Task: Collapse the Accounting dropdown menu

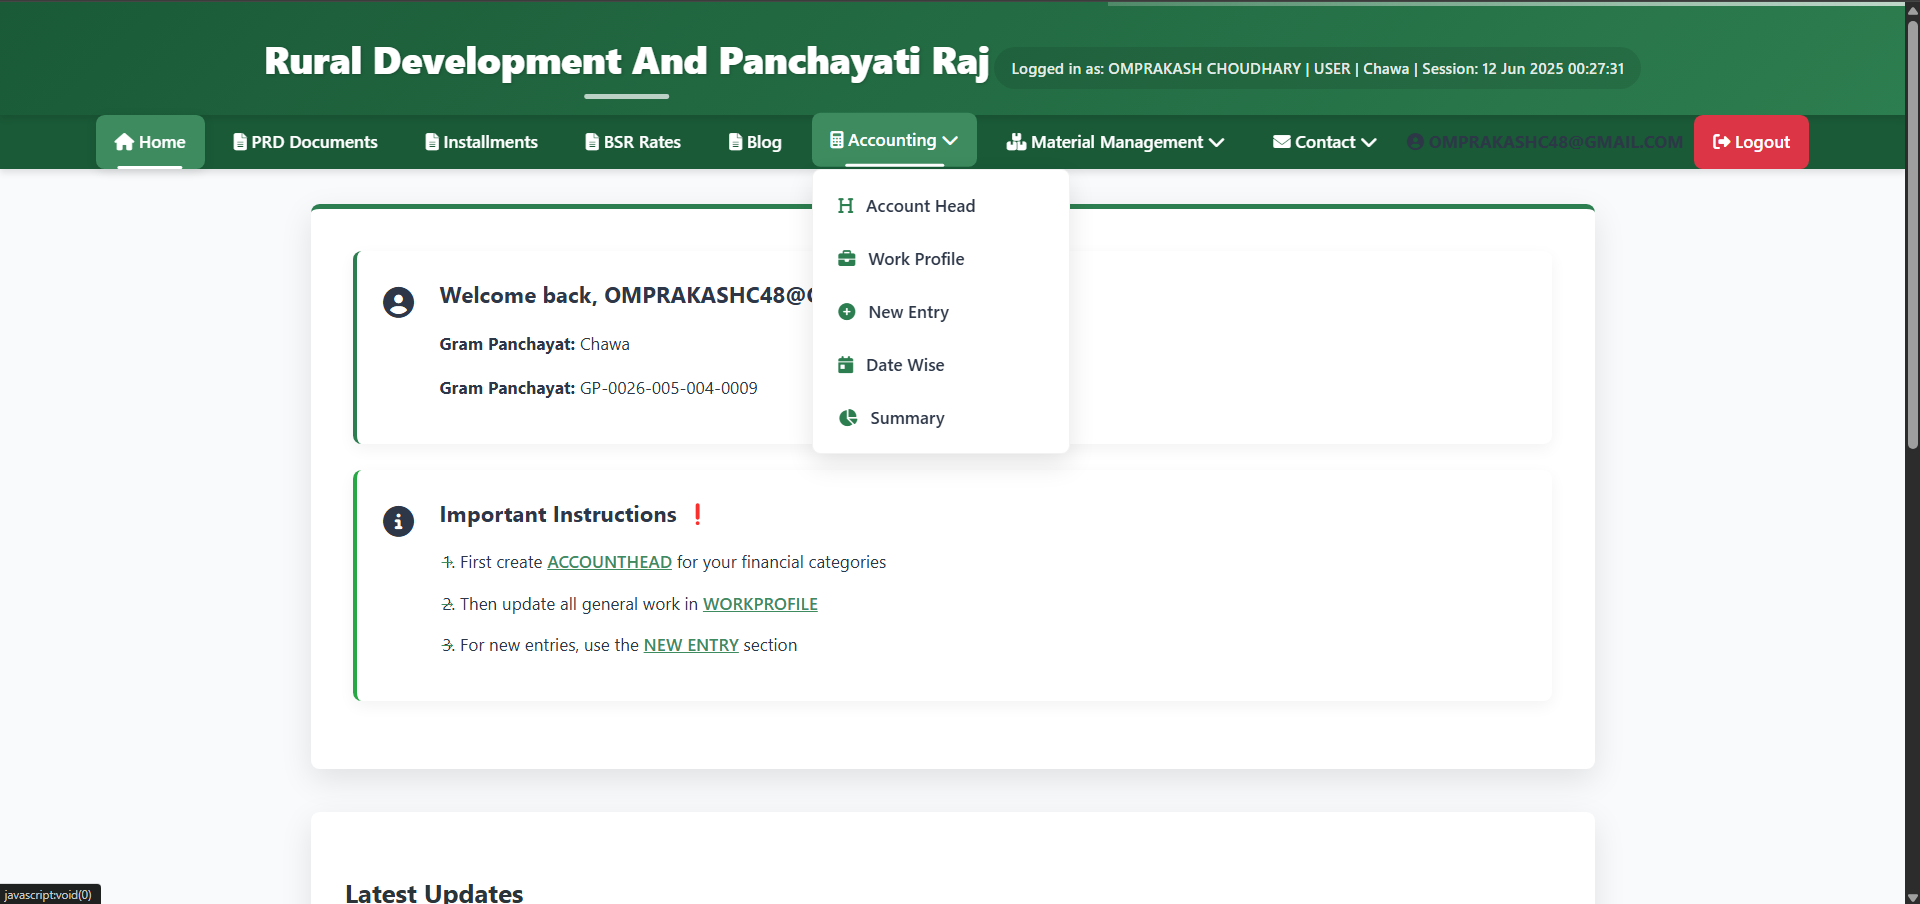Action: [893, 141]
